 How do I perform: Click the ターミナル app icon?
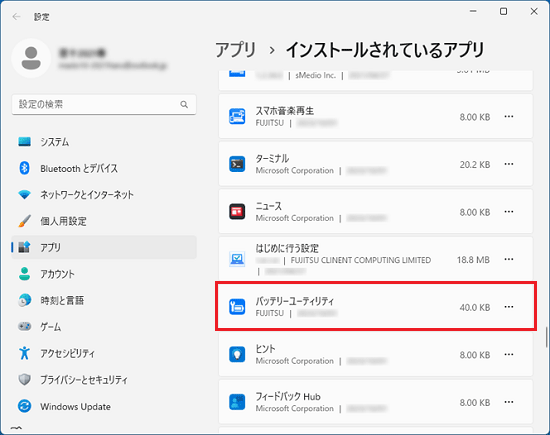tap(237, 164)
